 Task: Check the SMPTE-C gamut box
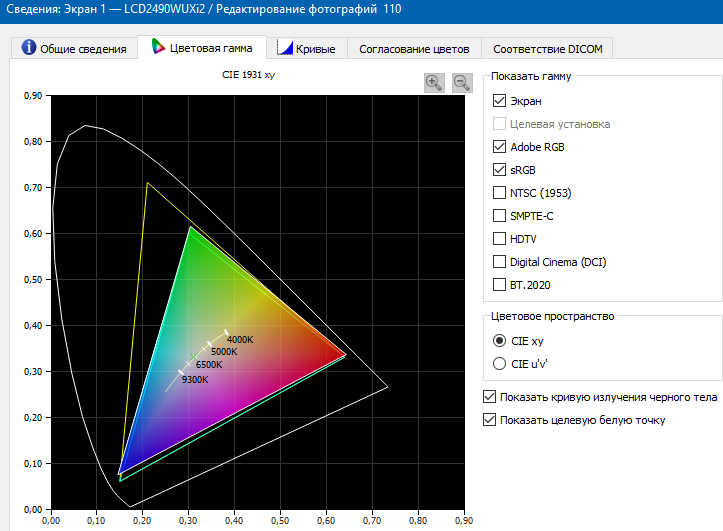[499, 215]
